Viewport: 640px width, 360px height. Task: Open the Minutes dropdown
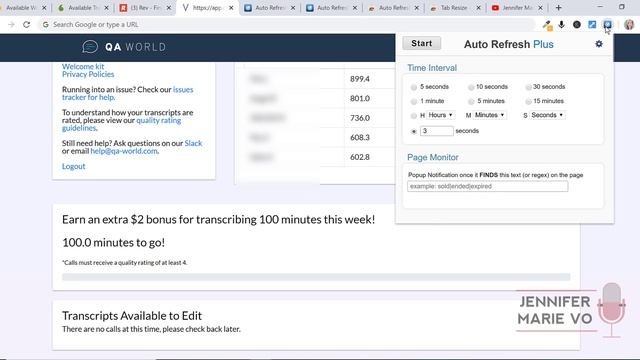(490, 115)
